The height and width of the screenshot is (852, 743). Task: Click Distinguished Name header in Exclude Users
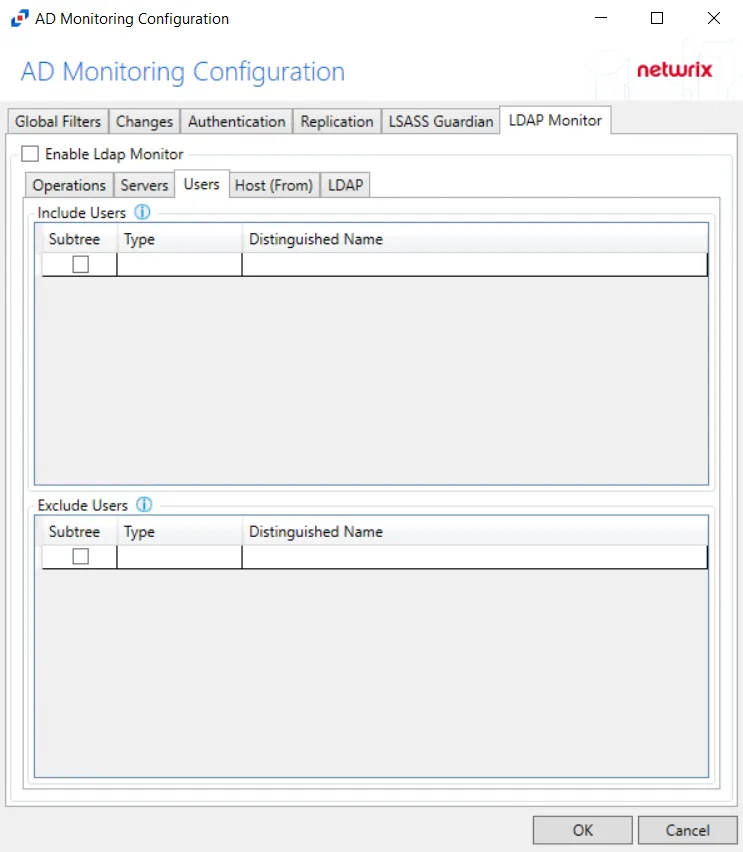click(x=474, y=531)
